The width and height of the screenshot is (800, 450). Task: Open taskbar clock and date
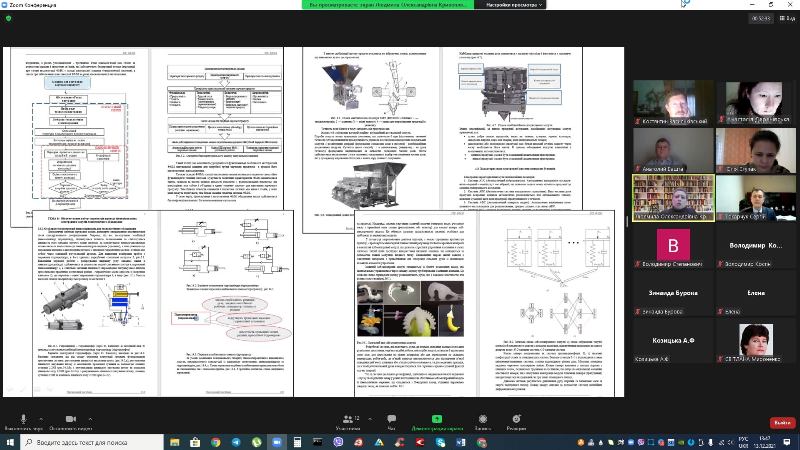[765, 442]
